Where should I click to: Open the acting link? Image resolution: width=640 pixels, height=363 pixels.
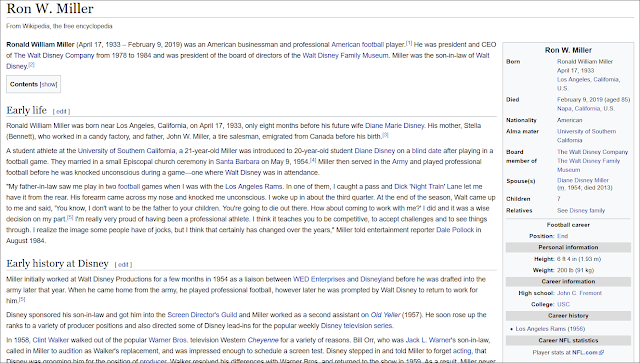(x=462, y=351)
